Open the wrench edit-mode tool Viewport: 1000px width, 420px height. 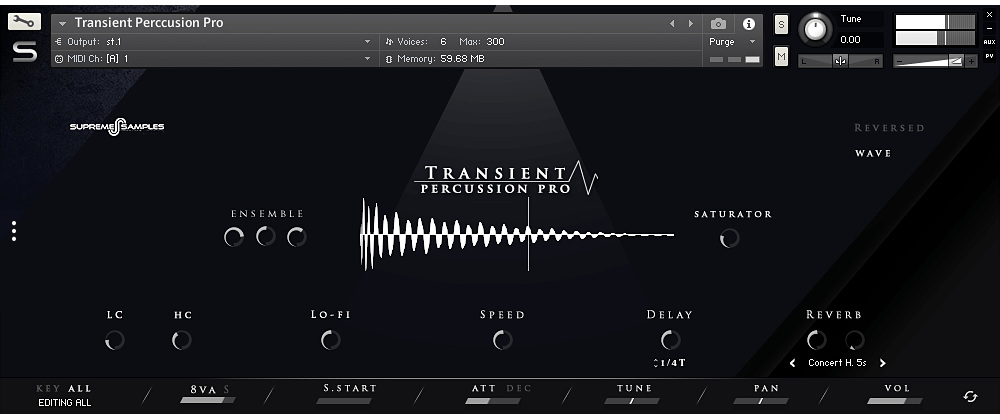coord(24,21)
